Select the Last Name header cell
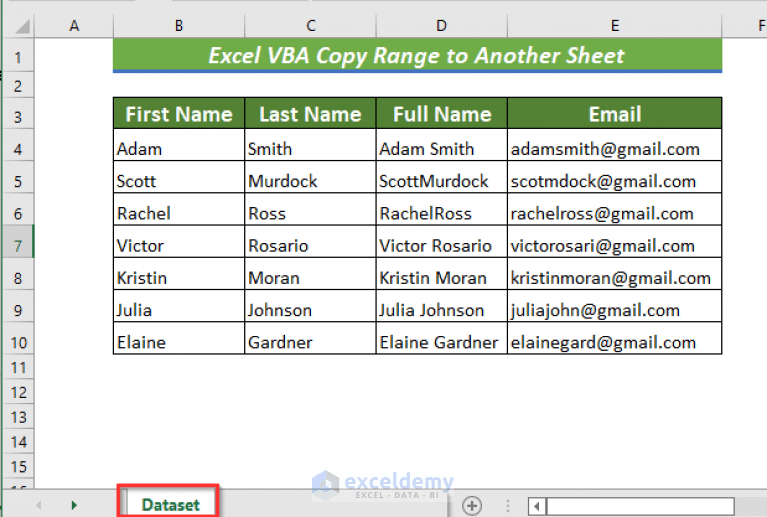Viewport: 767px width, 517px height. coord(310,113)
